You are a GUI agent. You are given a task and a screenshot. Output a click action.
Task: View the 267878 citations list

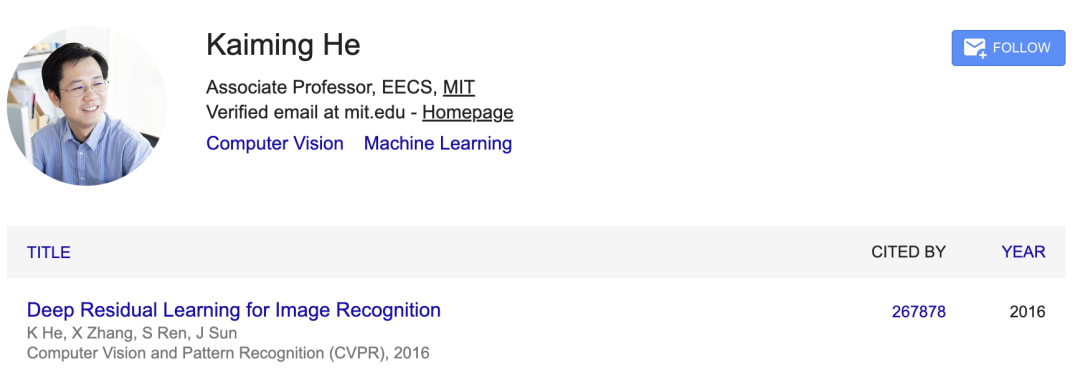tap(919, 312)
